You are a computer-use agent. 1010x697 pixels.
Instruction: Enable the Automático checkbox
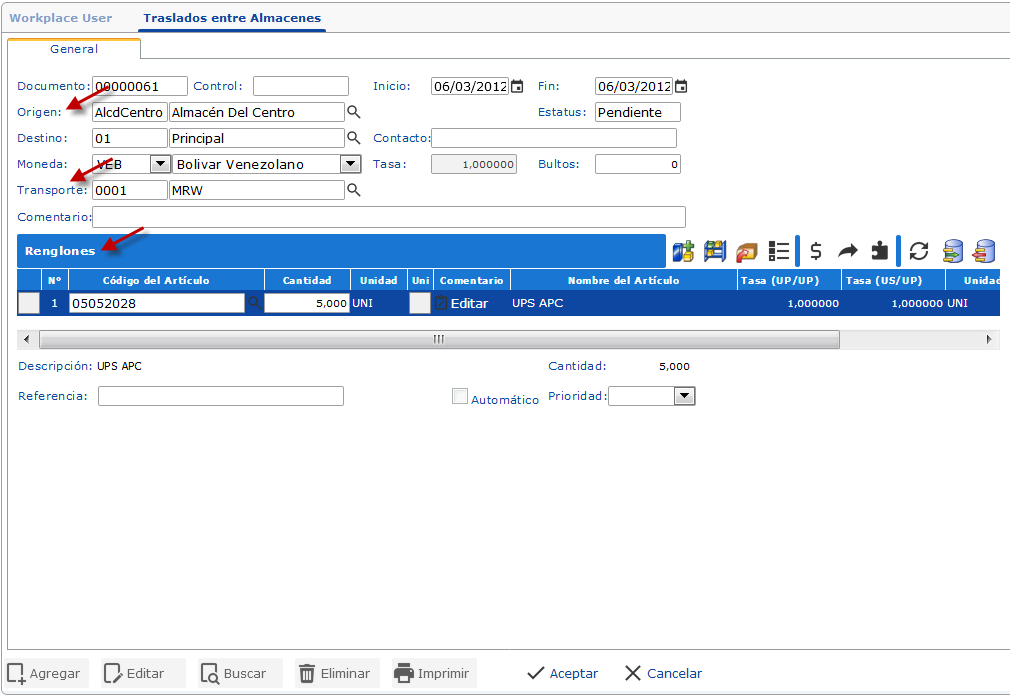(x=460, y=397)
